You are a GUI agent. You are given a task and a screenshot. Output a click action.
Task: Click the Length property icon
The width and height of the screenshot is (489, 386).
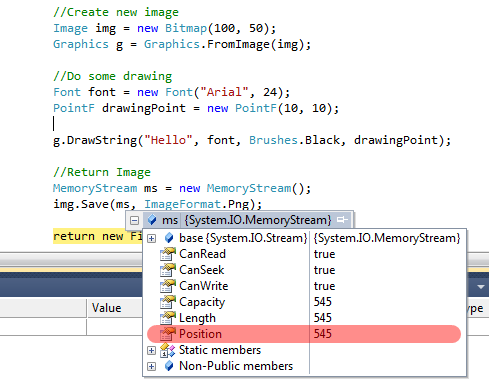(x=168, y=318)
